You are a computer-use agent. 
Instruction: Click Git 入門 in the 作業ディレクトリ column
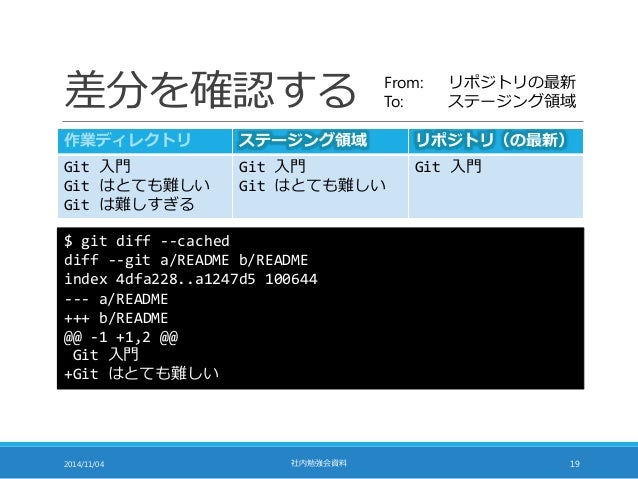97,167
